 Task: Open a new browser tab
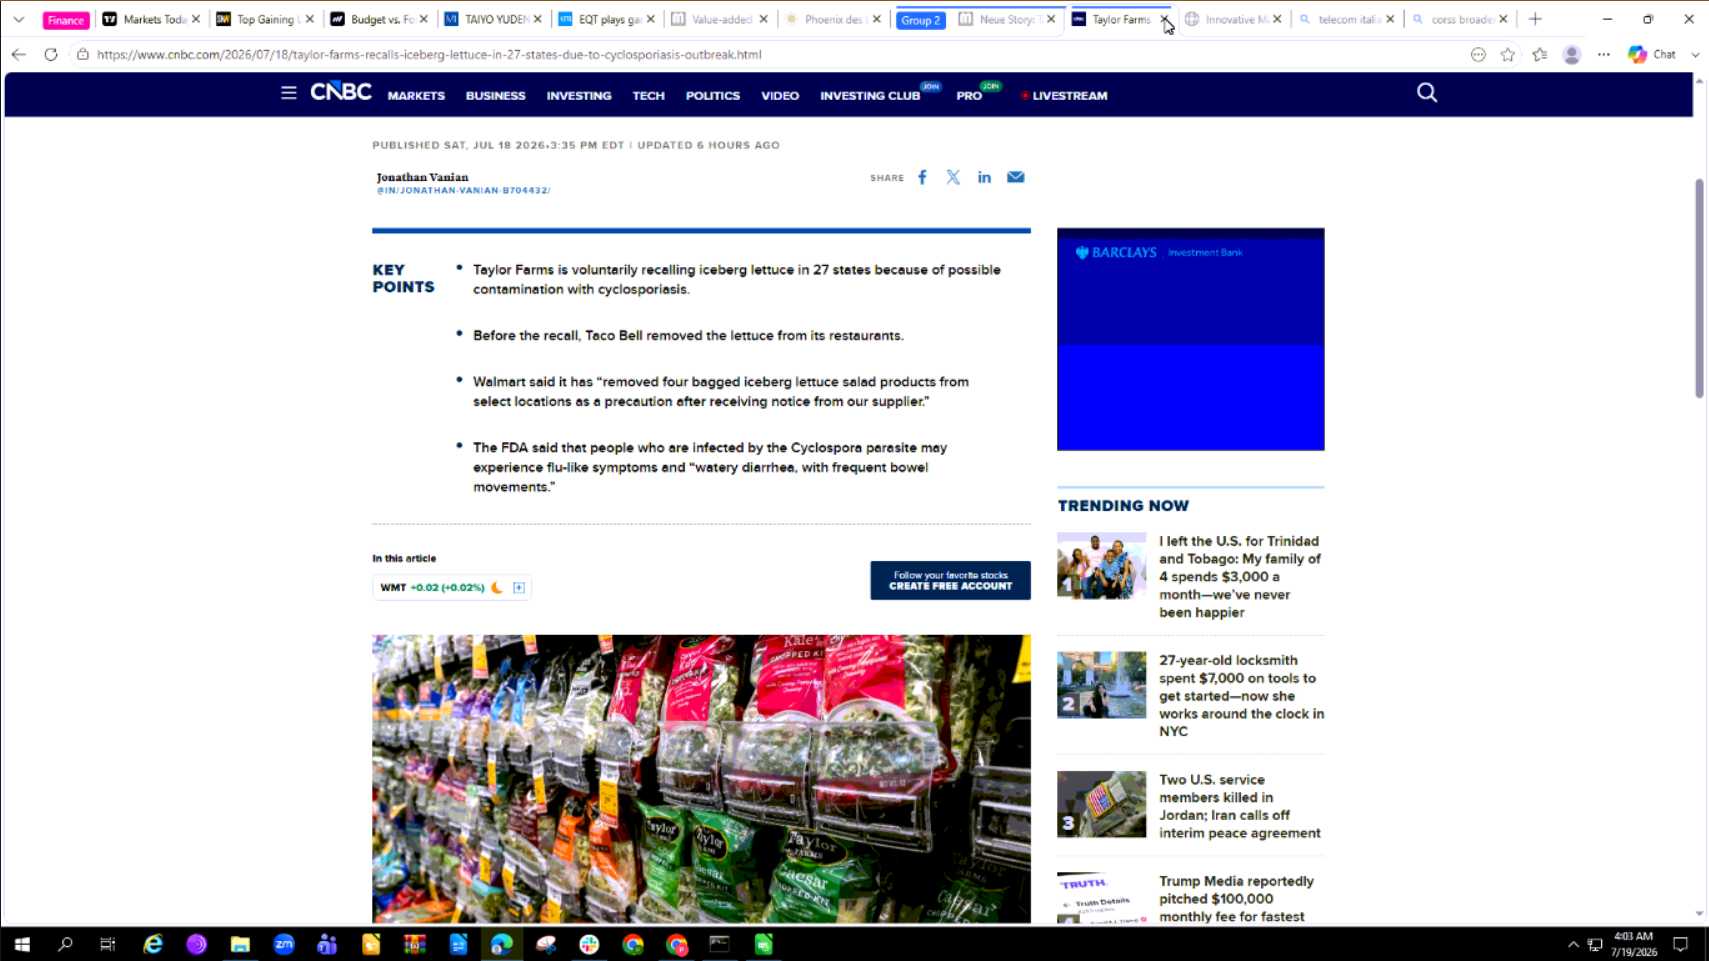tap(1535, 19)
